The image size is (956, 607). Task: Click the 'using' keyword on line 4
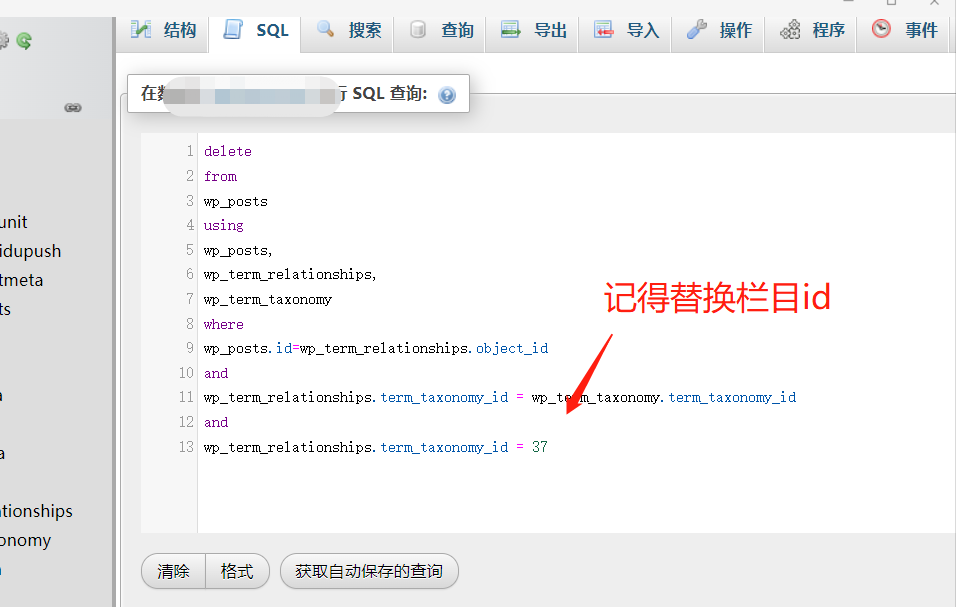[x=223, y=225]
